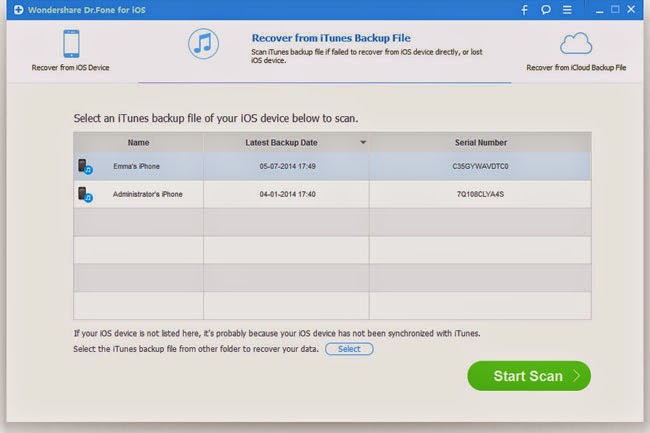The image size is (650, 433).
Task: Minimize the Dr.Fone window
Action: 599,10
